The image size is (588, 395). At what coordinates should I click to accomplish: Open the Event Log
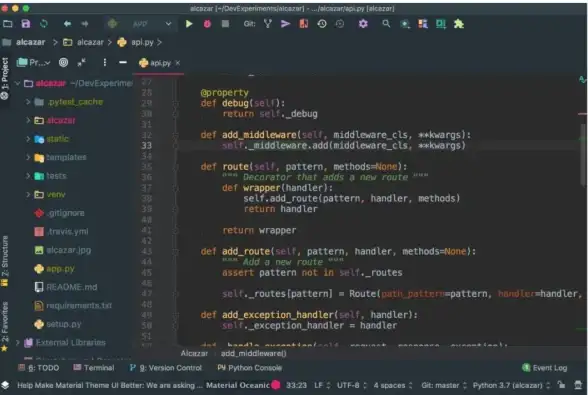[x=544, y=368]
